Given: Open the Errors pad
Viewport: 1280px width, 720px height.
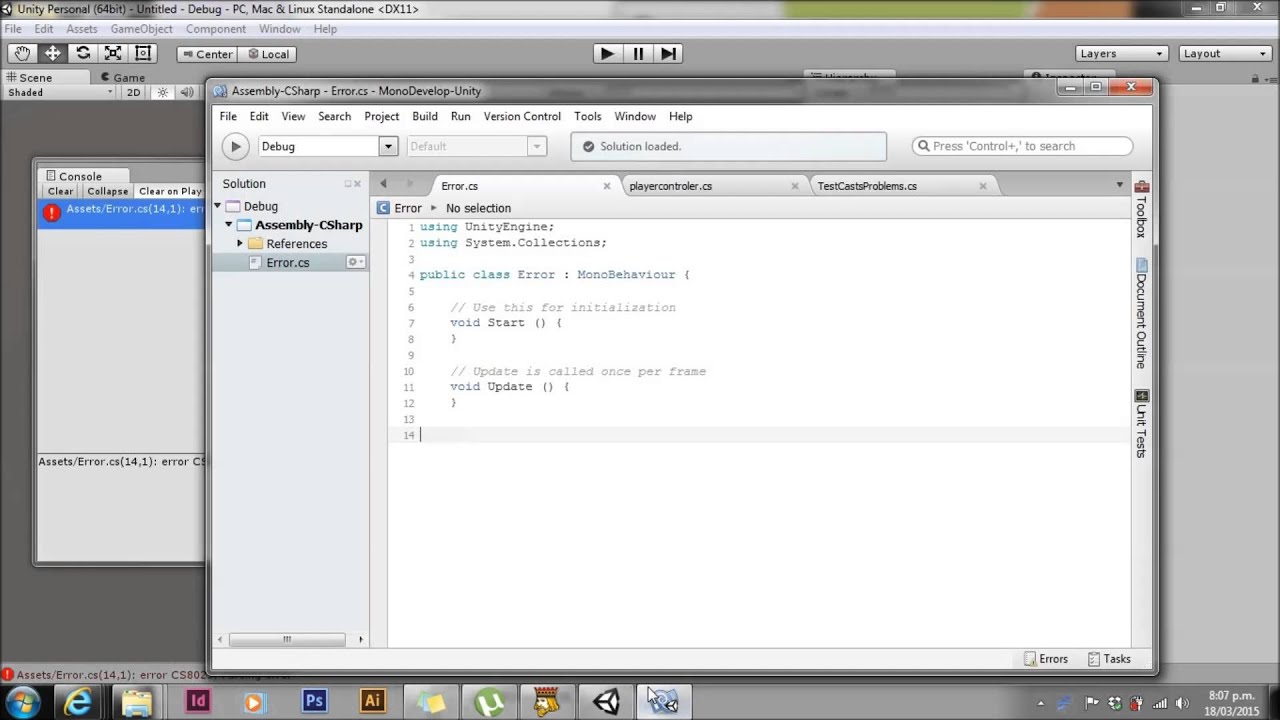Looking at the screenshot, I should click(1046, 659).
